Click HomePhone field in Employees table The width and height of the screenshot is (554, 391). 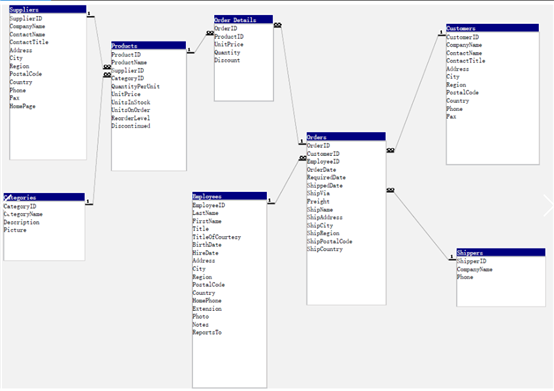coord(207,301)
